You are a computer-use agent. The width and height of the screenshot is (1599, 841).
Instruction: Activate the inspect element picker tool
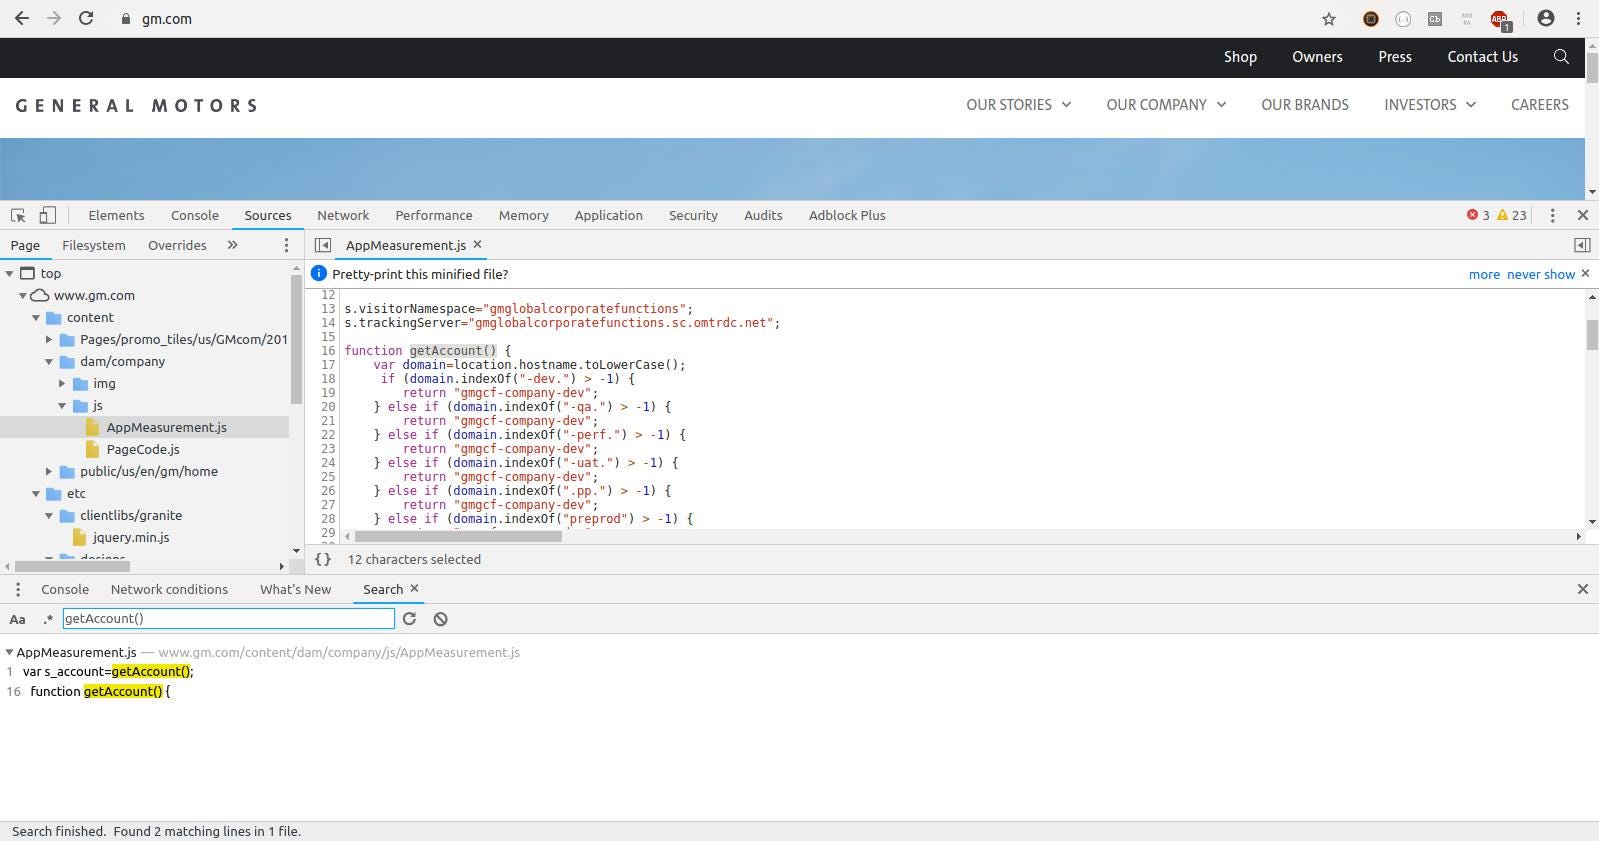coord(18,215)
